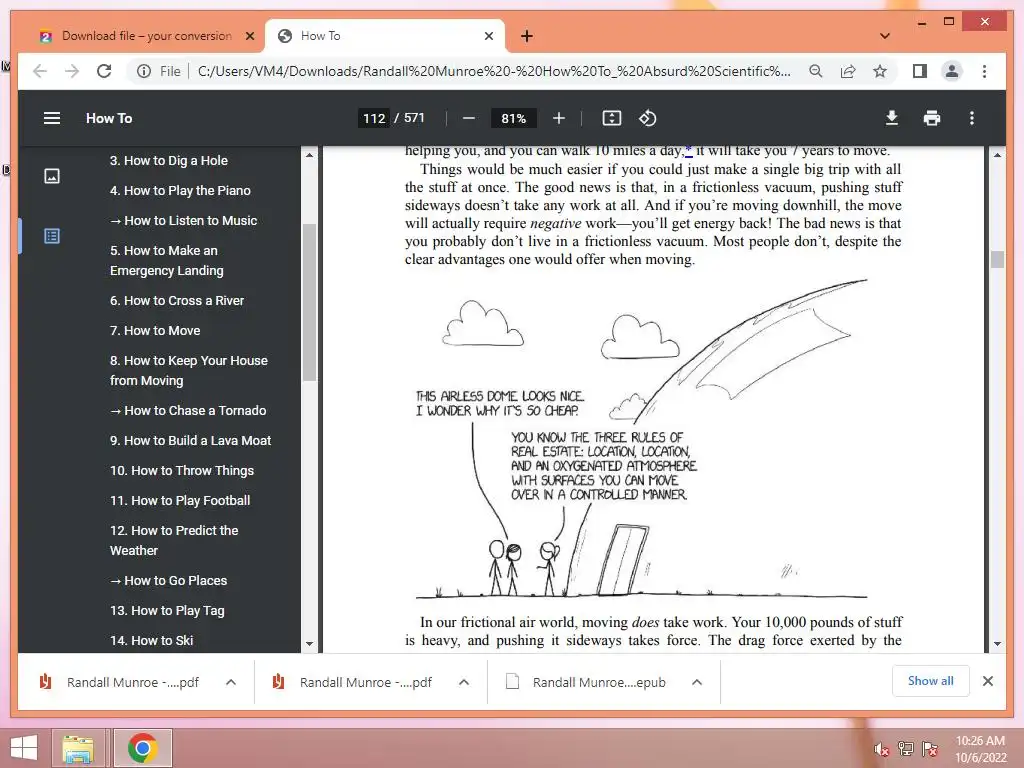Follow the asterisk footnote link in text
Viewport: 1024px width, 768px height.
tap(688, 151)
